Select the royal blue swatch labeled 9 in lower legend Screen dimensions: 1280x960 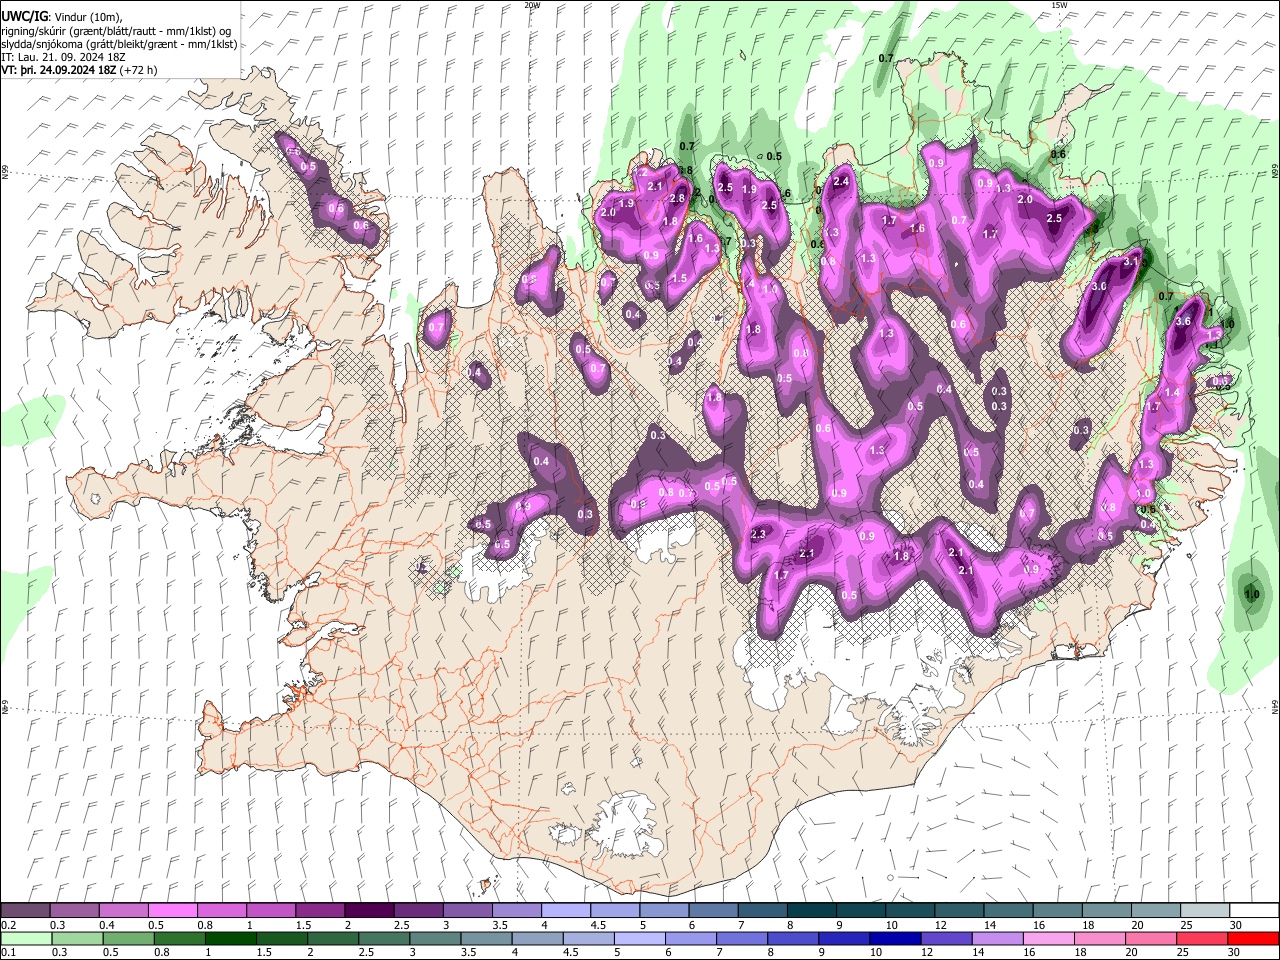pos(845,939)
